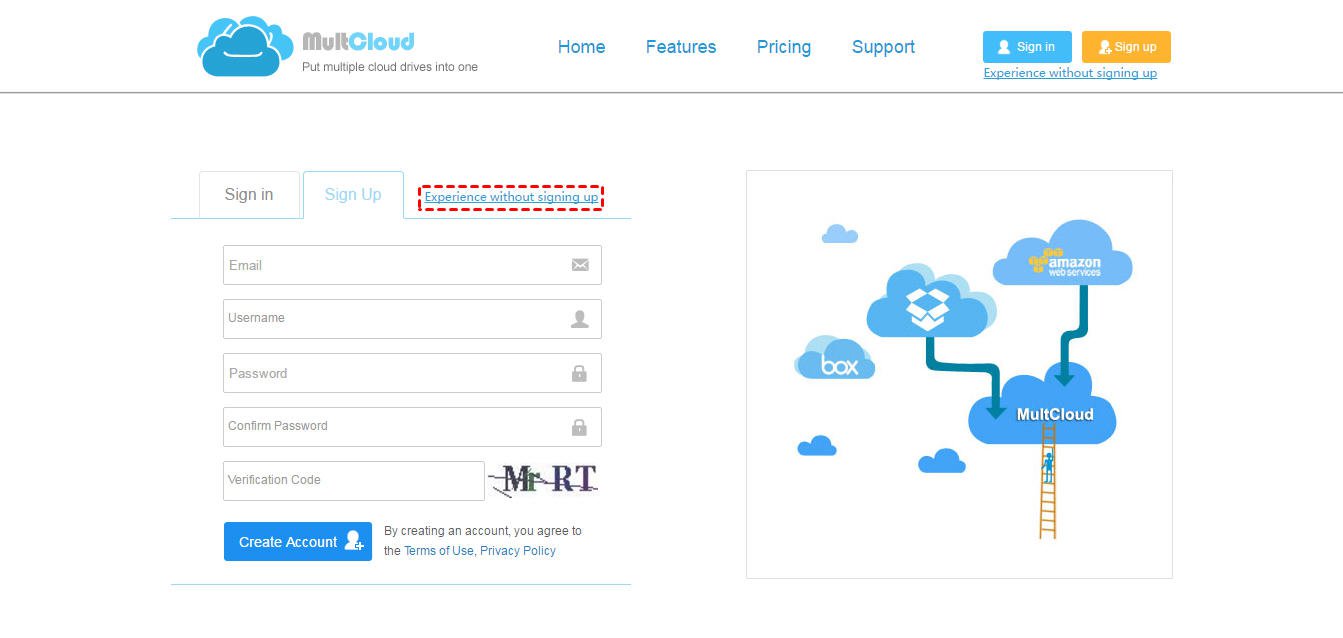
Task: Click the Dropbox cloud in the illustration
Action: point(930,301)
